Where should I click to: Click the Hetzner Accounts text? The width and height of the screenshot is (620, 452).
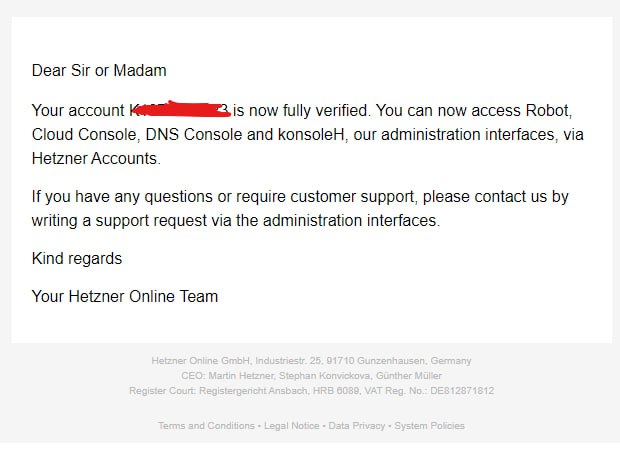pyautogui.click(x=96, y=159)
